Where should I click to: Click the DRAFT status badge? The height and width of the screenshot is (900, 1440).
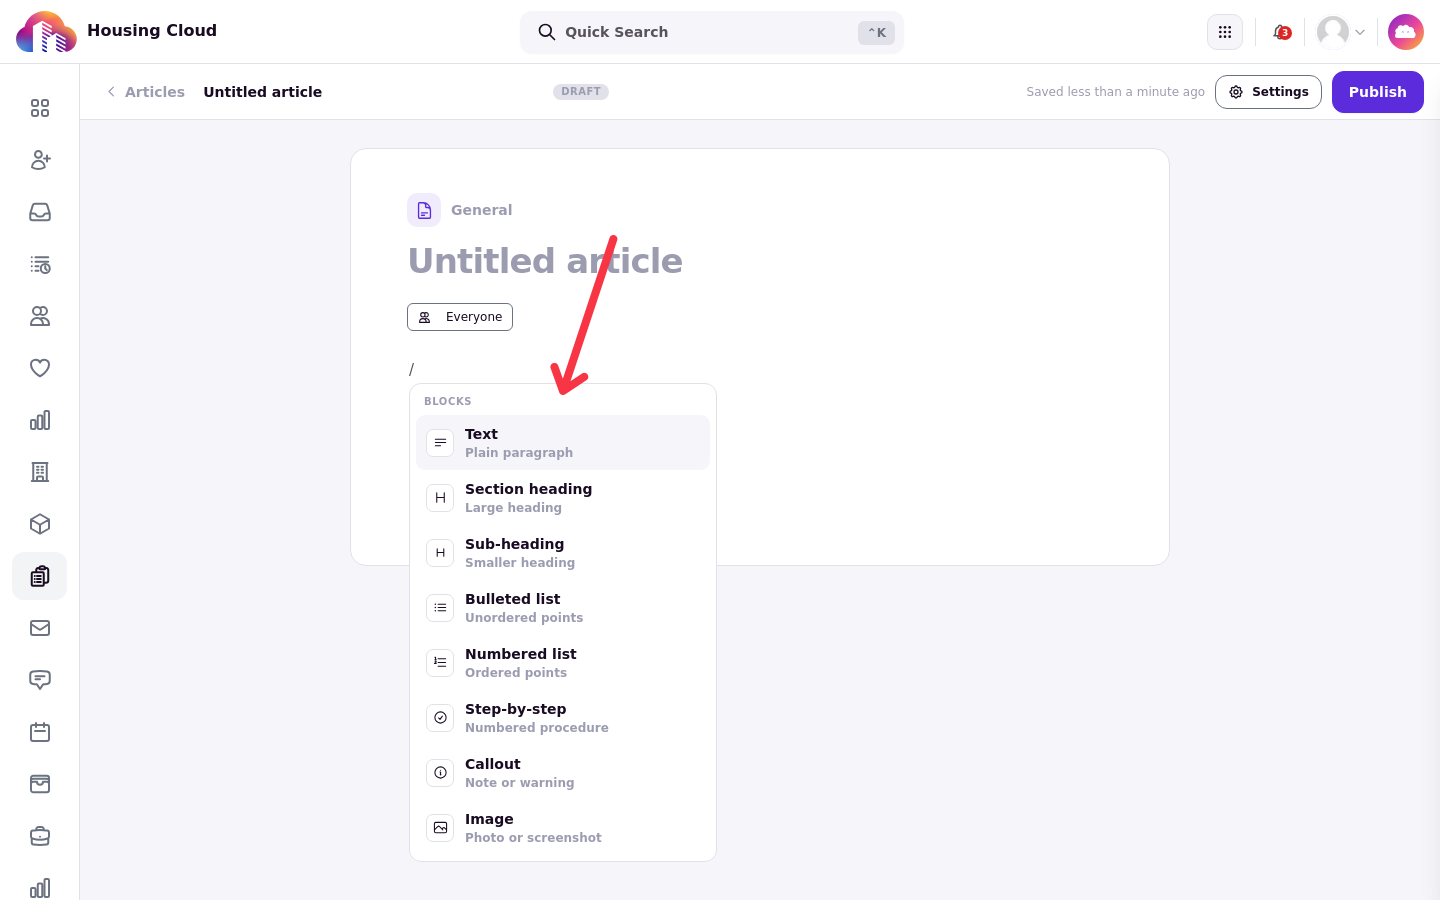pos(581,92)
